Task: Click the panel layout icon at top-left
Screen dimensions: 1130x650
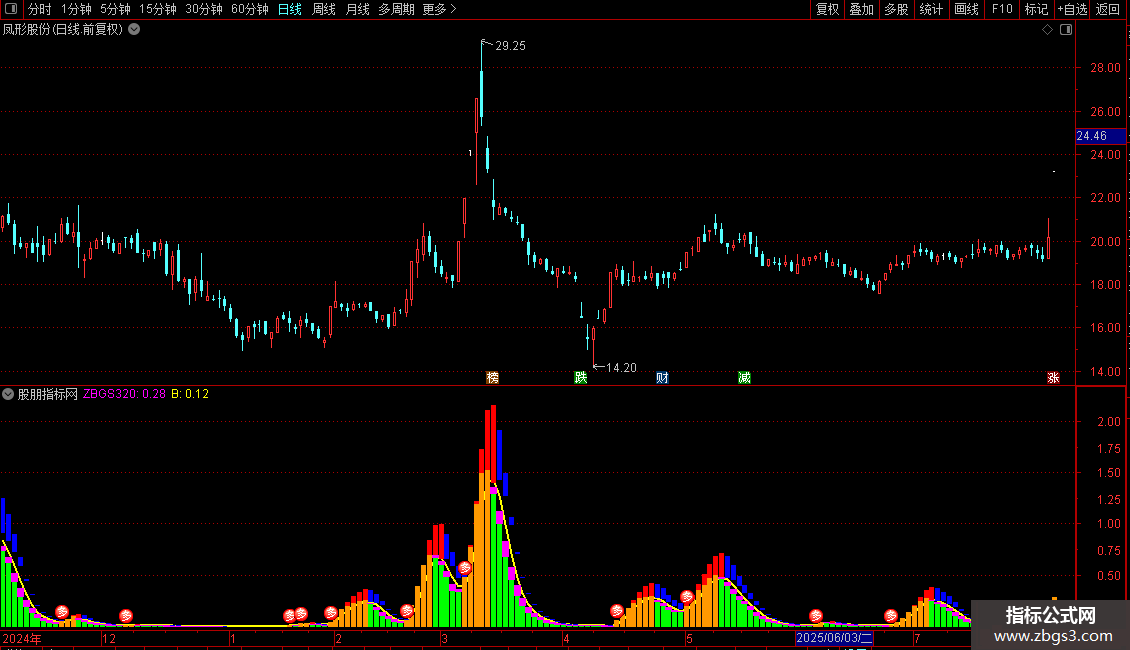Action: tap(11, 9)
